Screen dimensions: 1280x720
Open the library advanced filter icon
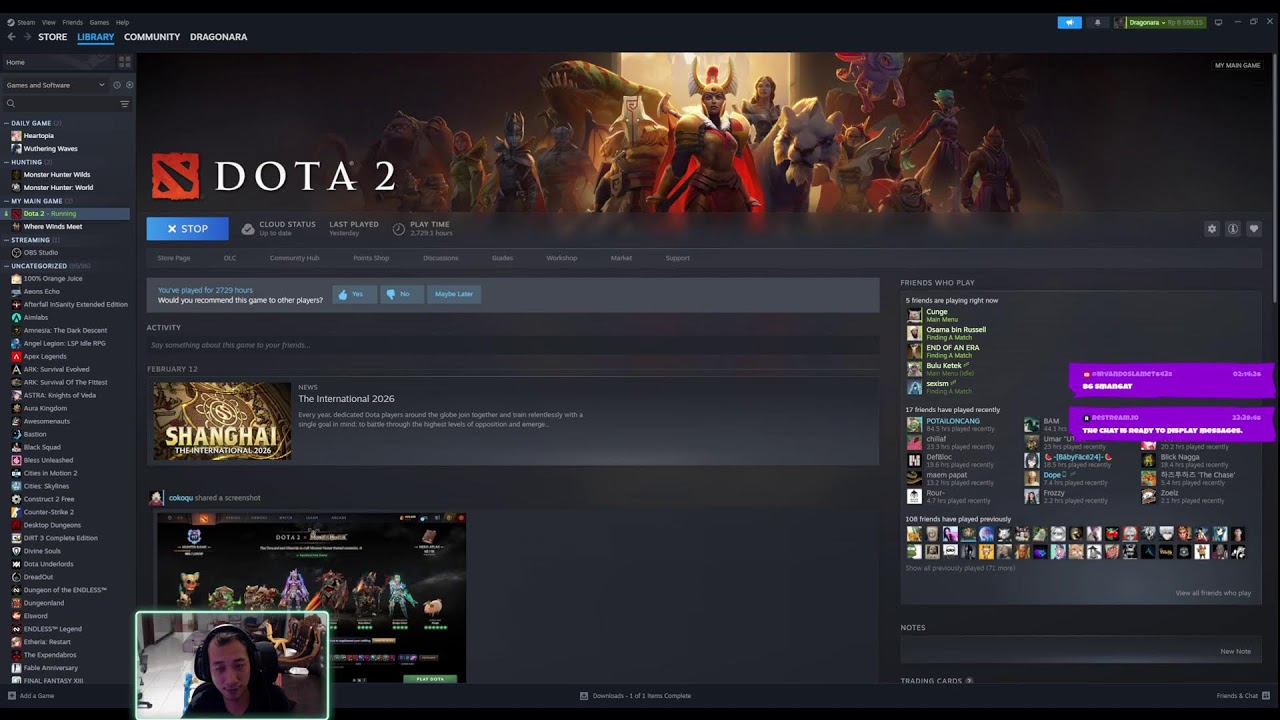pyautogui.click(x=125, y=104)
